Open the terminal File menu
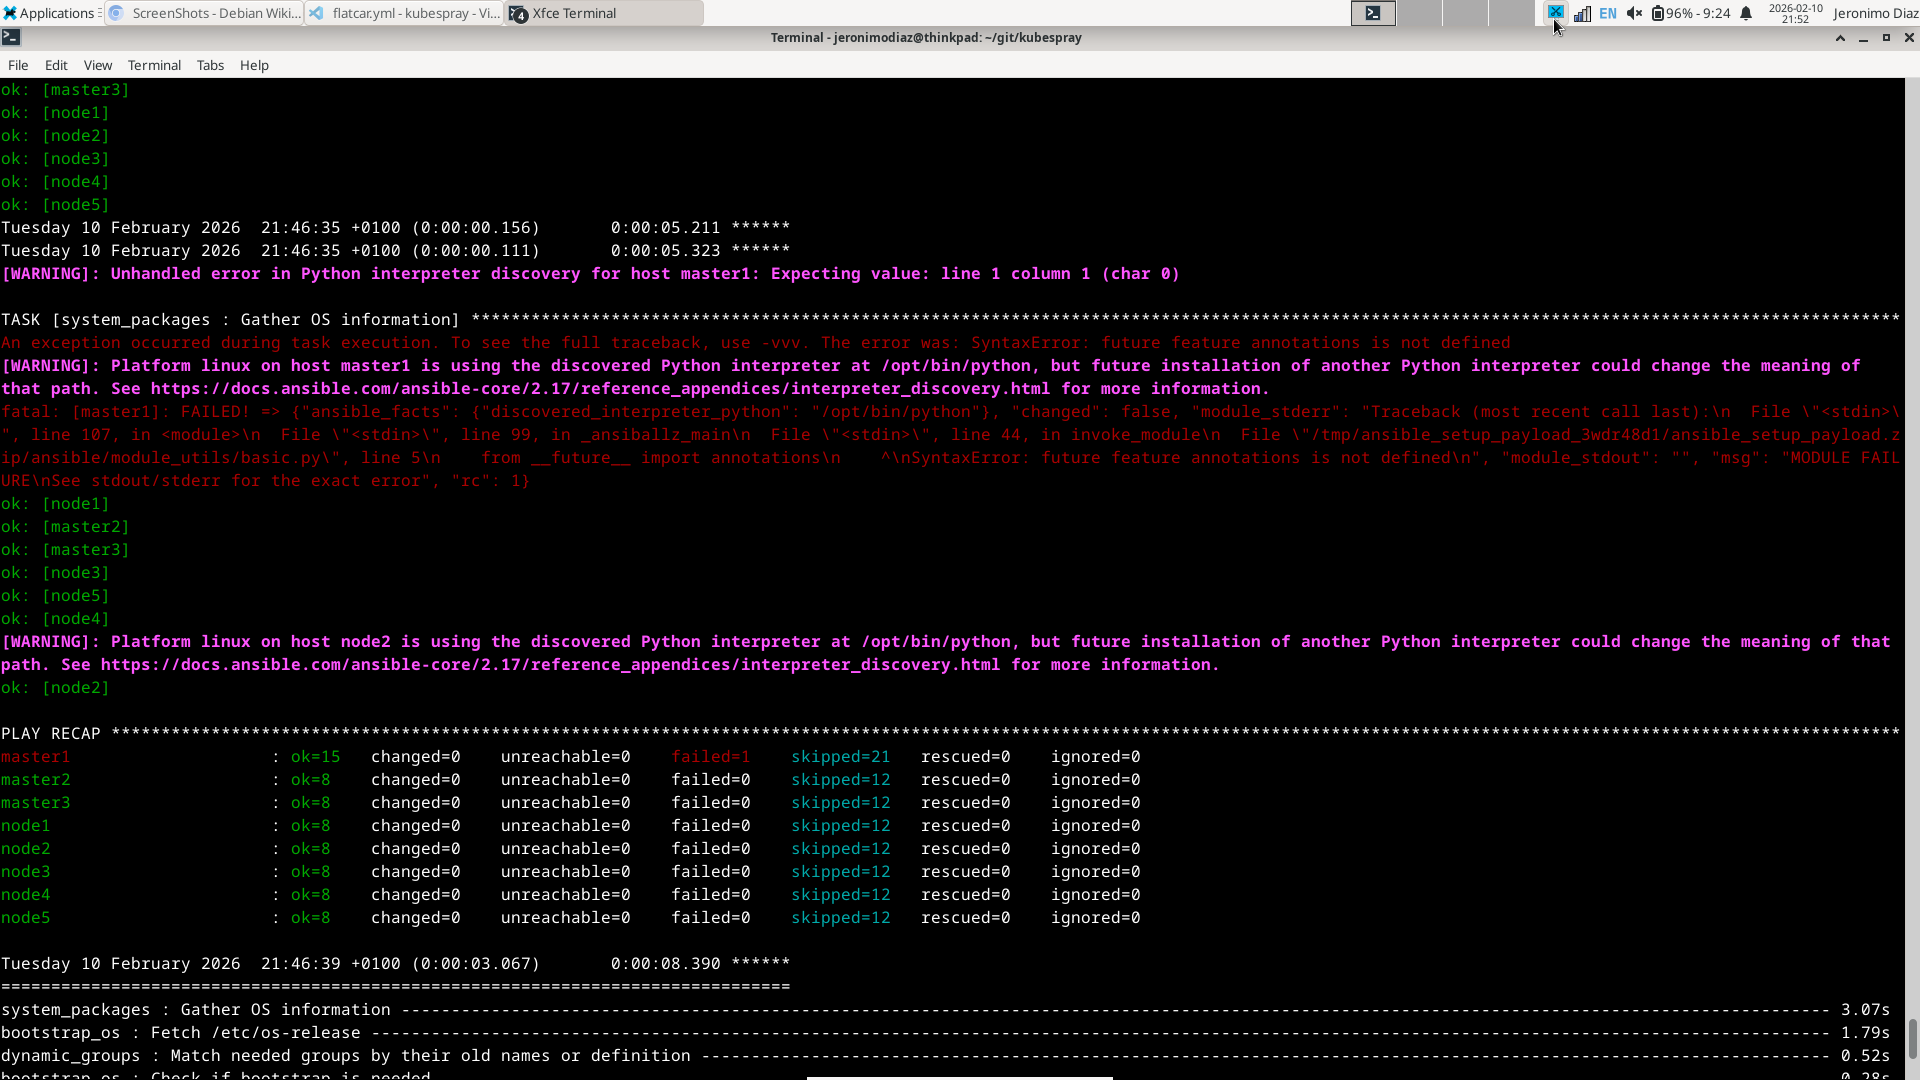The image size is (1920, 1080). [x=18, y=65]
